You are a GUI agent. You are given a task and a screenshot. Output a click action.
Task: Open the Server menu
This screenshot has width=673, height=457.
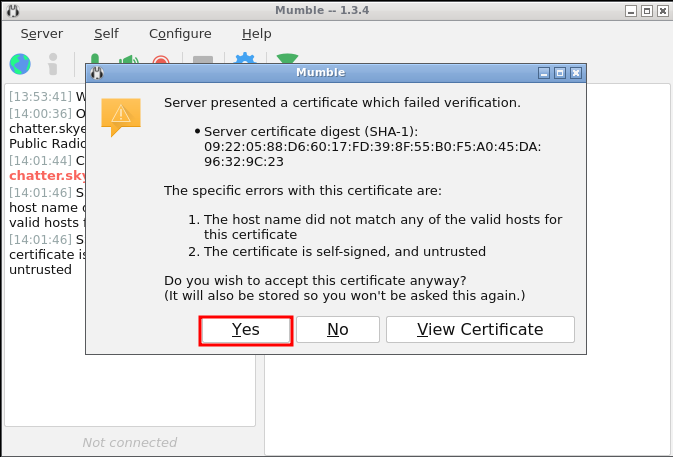pyautogui.click(x=41, y=33)
